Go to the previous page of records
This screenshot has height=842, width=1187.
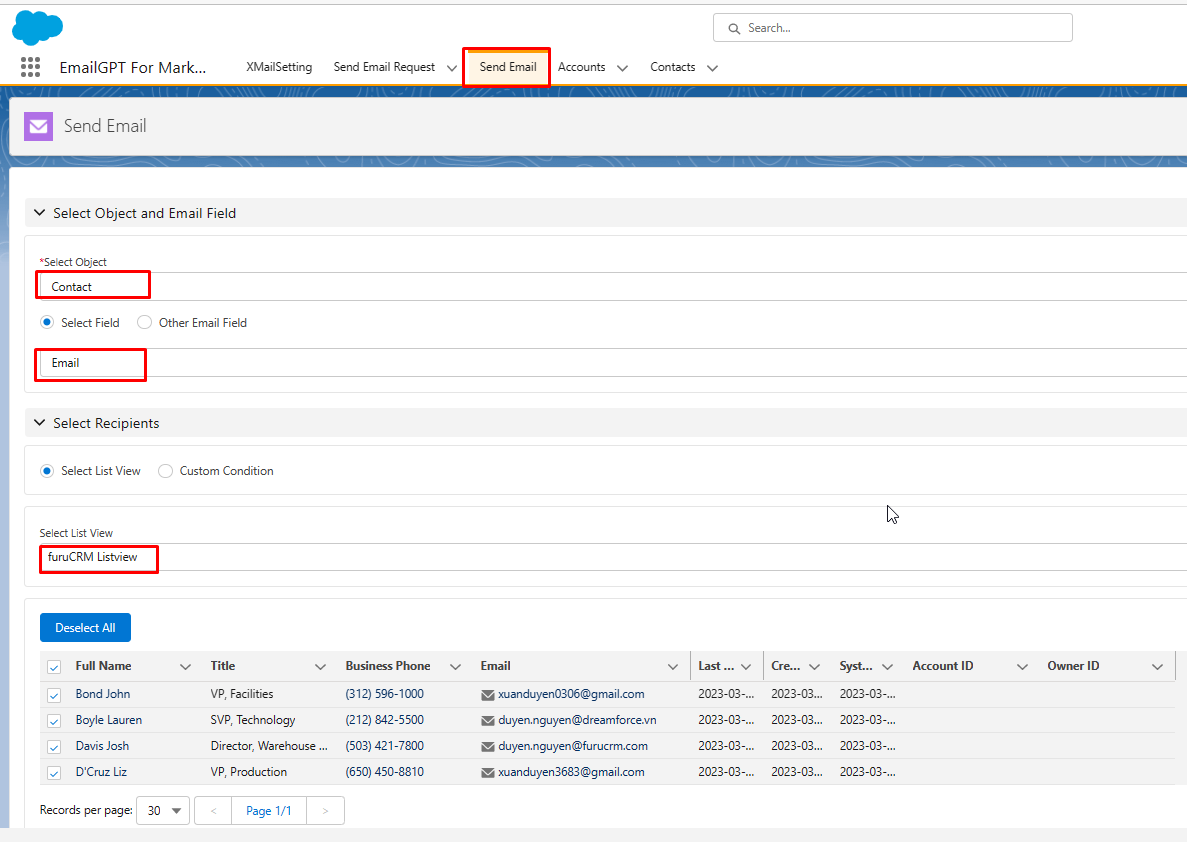[213, 811]
